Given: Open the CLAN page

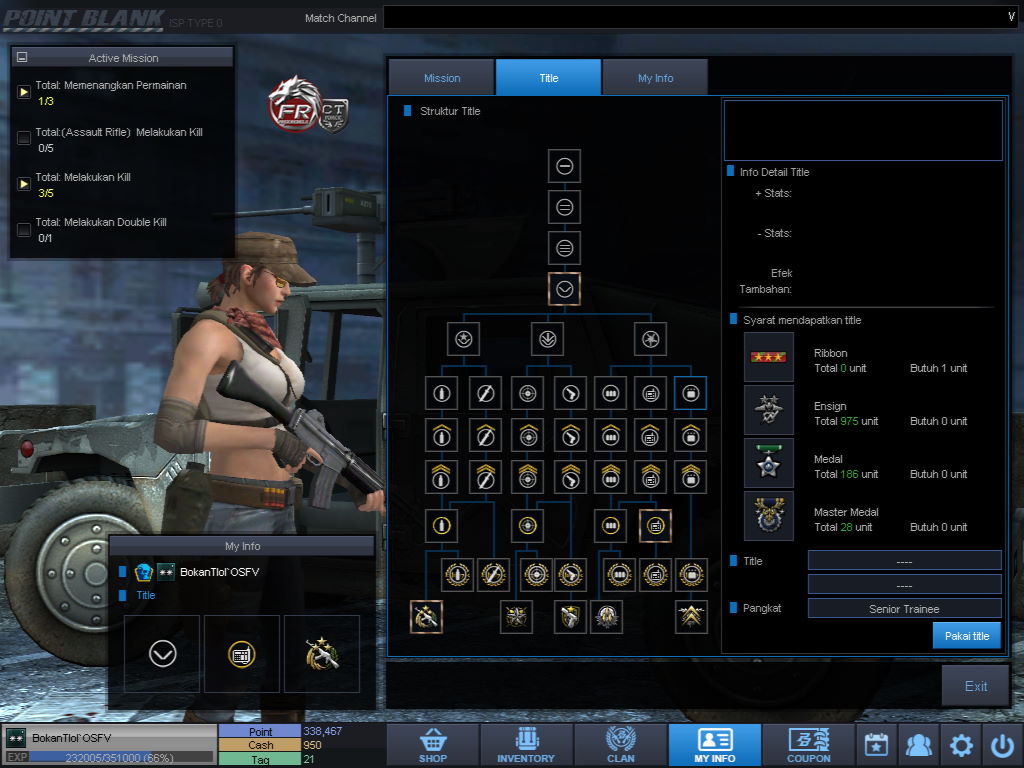Looking at the screenshot, I should tap(620, 745).
